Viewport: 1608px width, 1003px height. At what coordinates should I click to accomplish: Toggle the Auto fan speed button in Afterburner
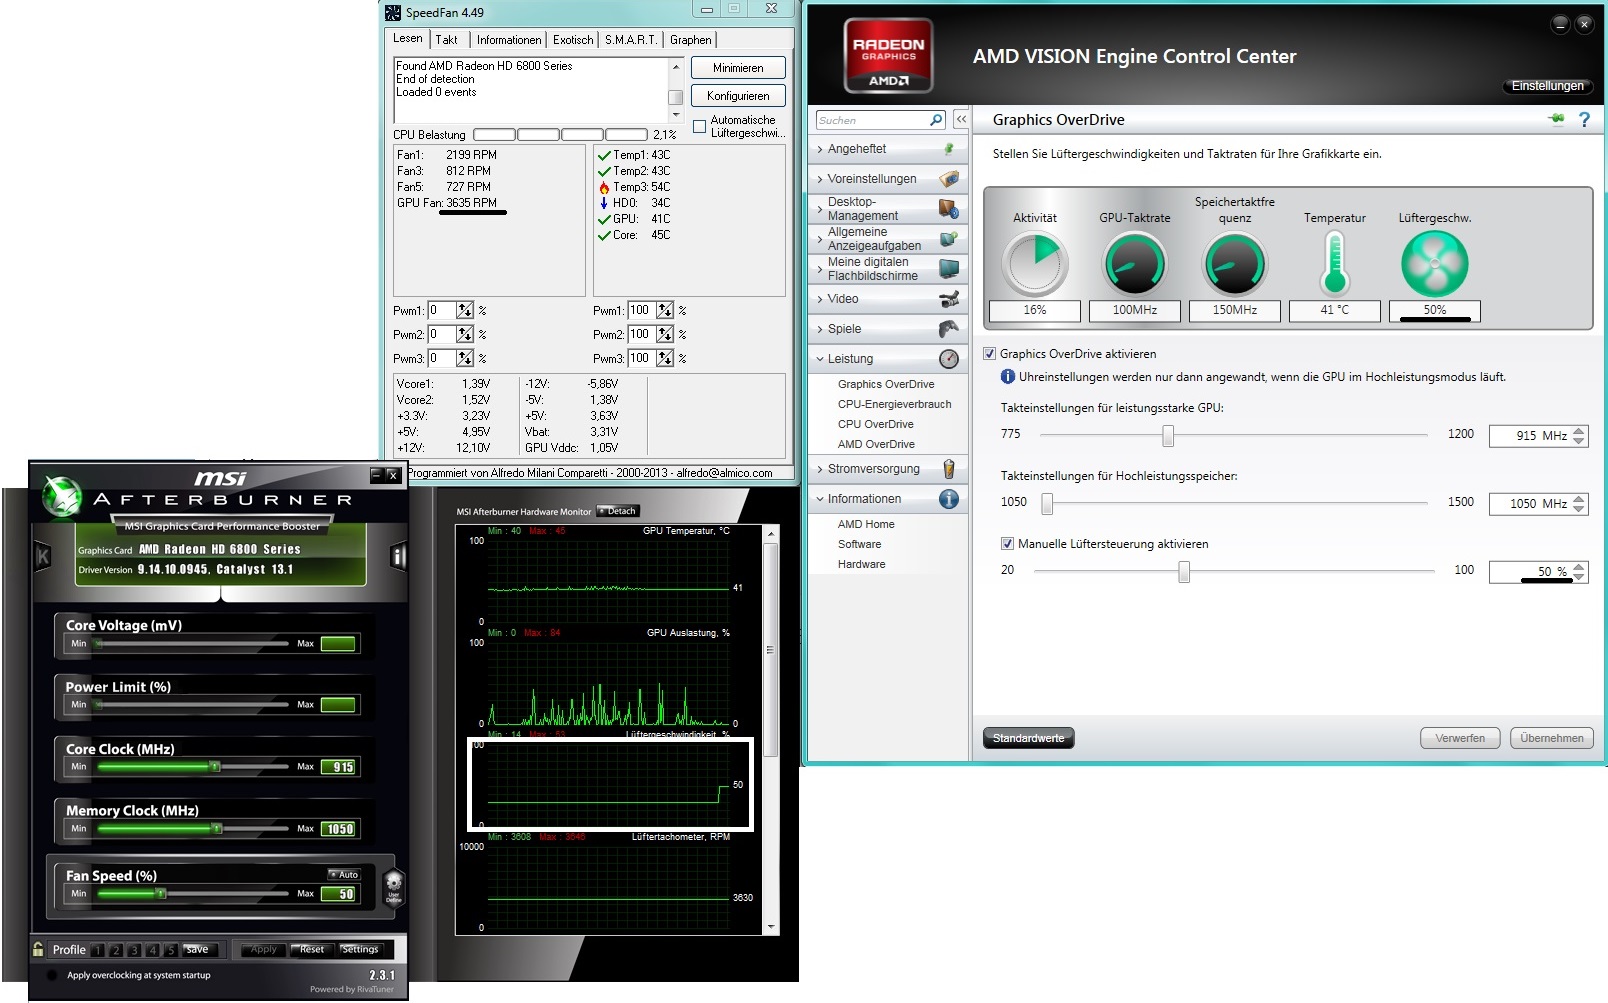point(345,875)
